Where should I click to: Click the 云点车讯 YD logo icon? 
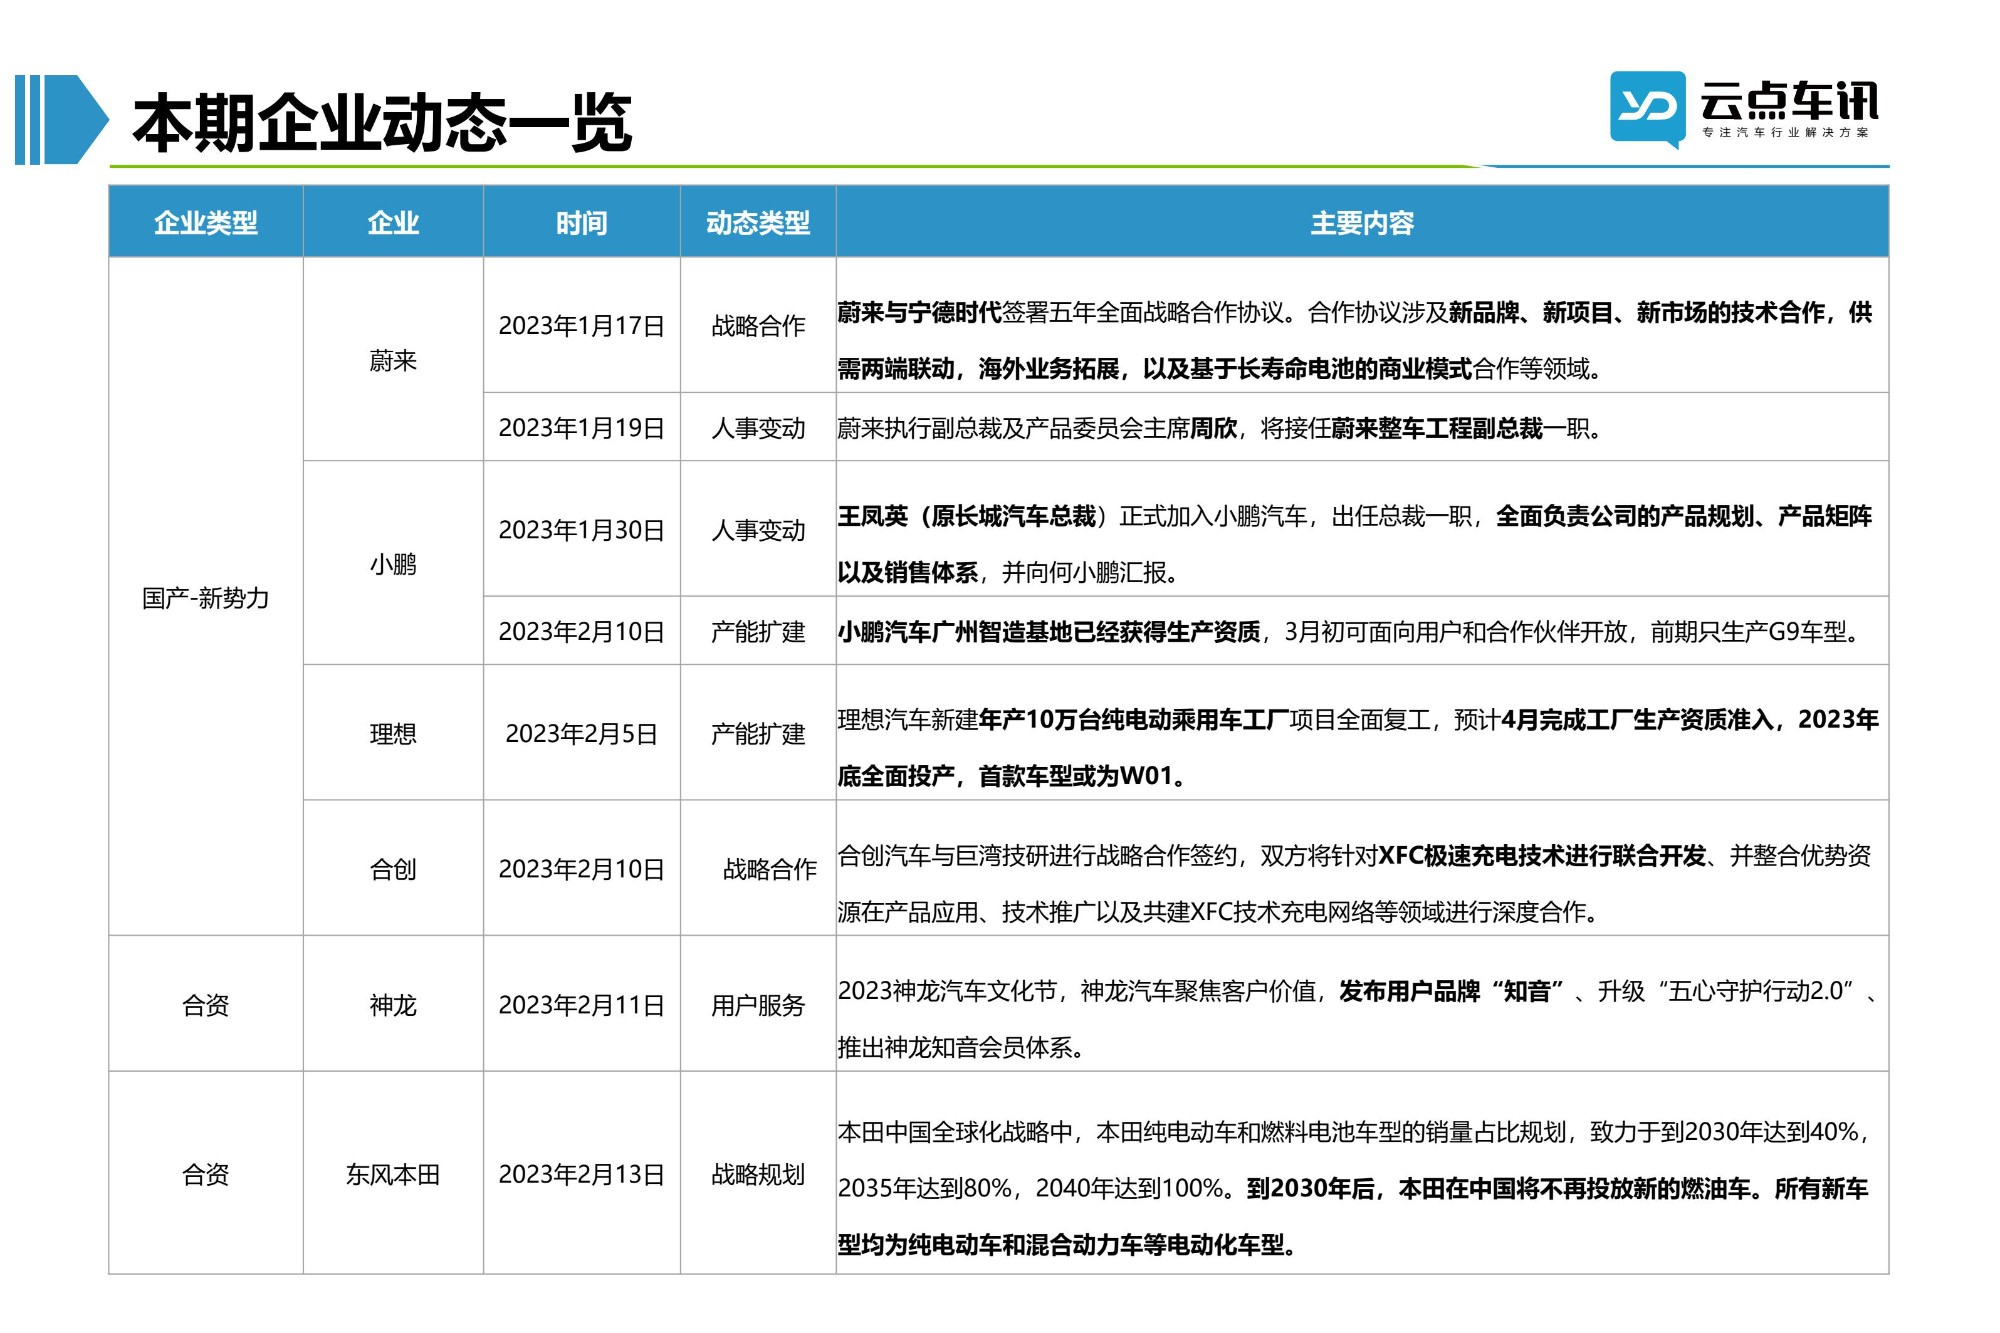[x=1647, y=108]
